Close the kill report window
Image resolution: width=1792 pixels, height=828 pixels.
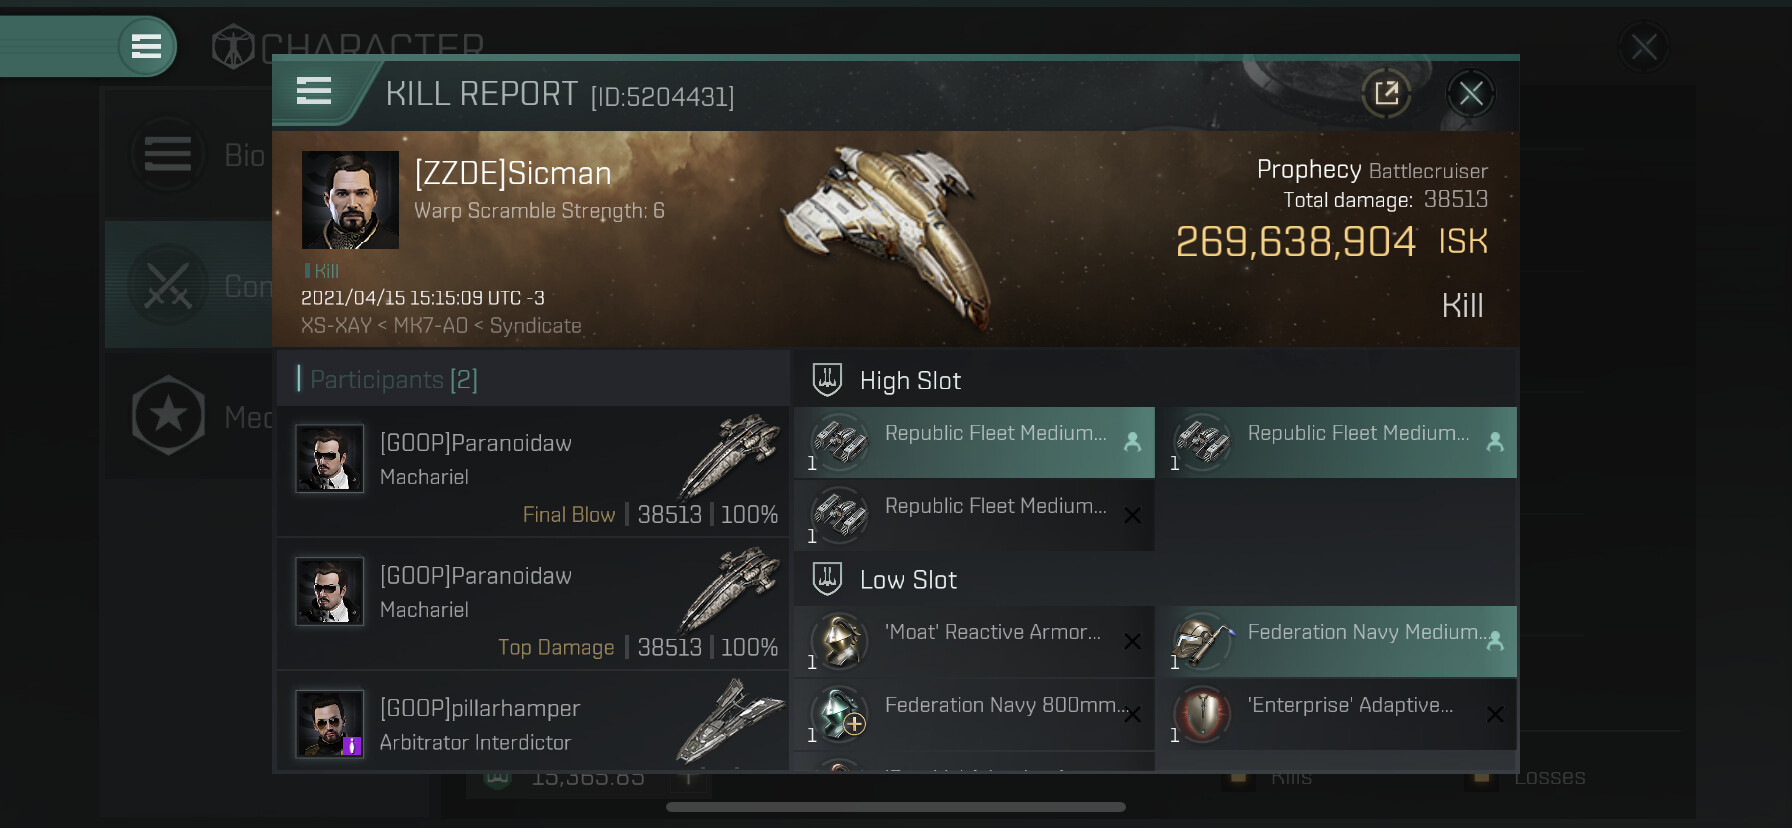1470,94
